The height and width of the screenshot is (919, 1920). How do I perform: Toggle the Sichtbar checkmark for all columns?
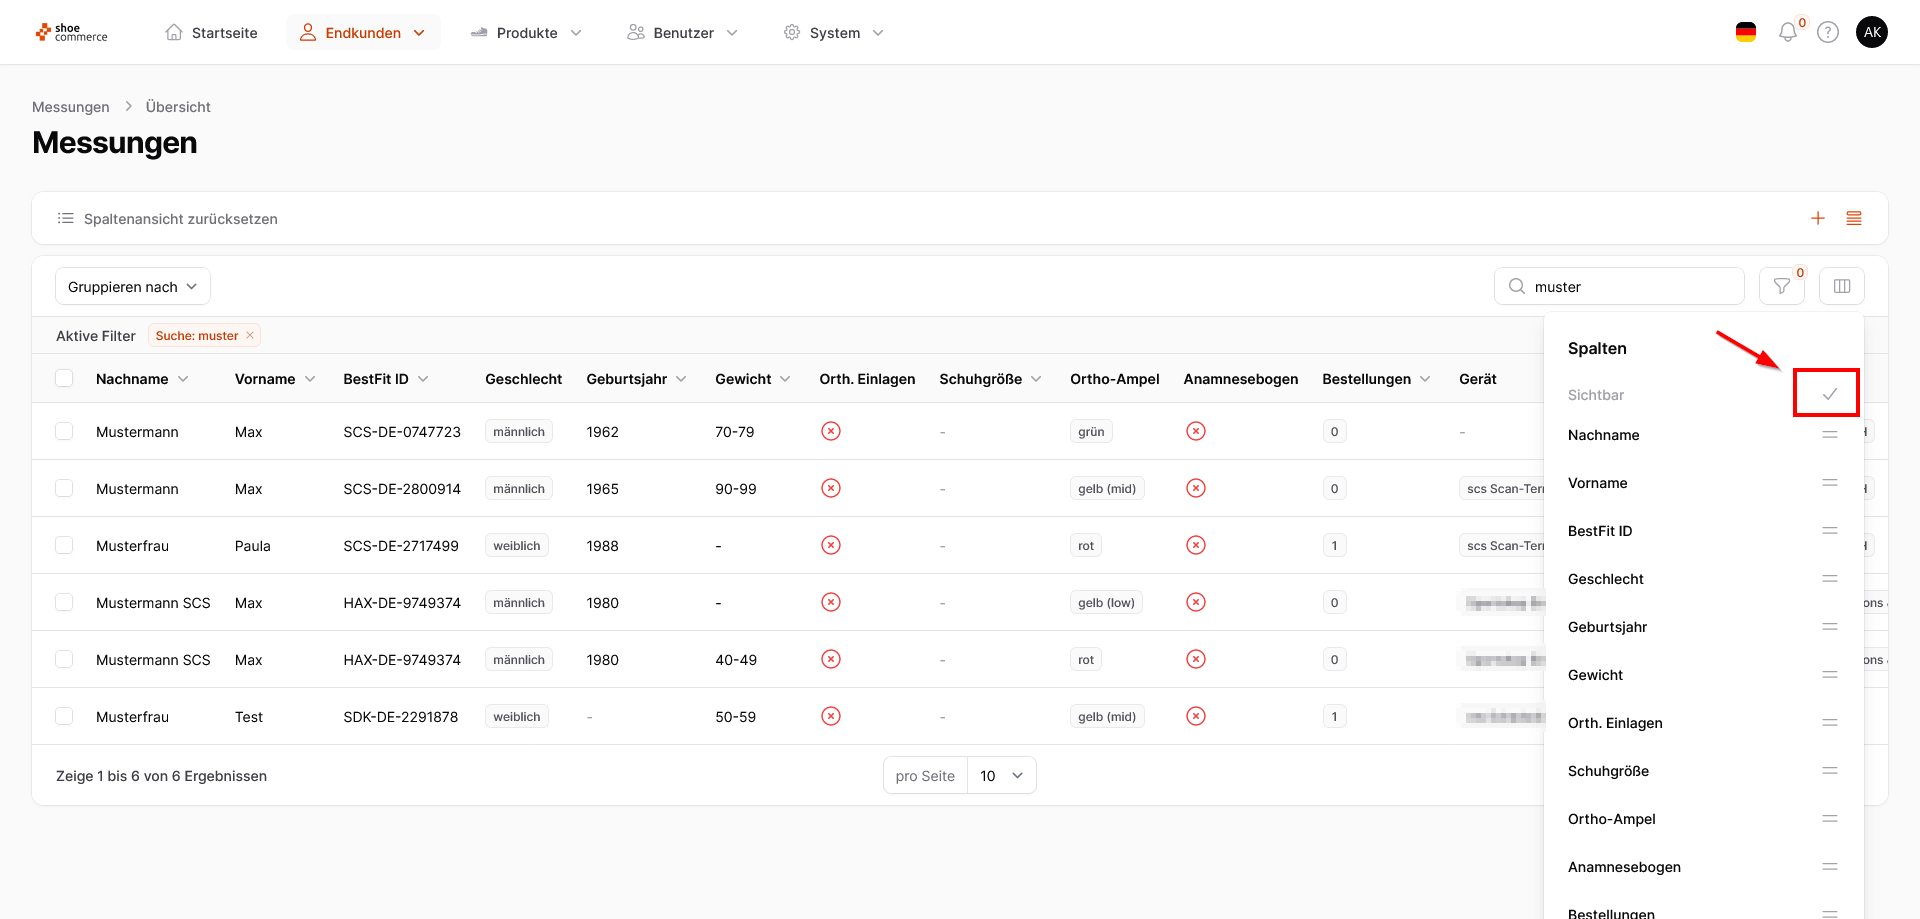(x=1829, y=394)
